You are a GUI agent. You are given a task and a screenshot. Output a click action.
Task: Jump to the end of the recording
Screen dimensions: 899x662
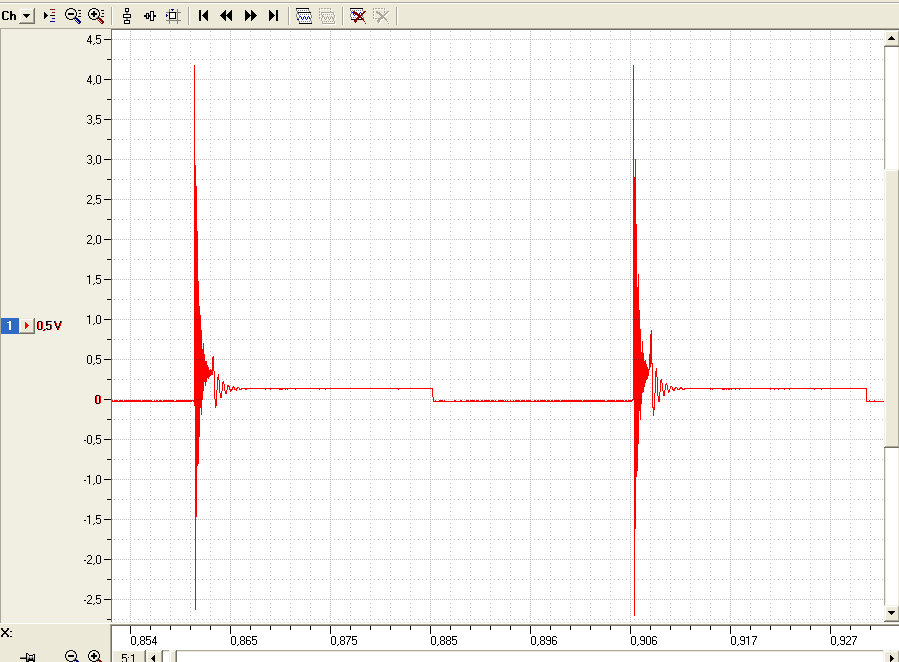click(x=273, y=16)
